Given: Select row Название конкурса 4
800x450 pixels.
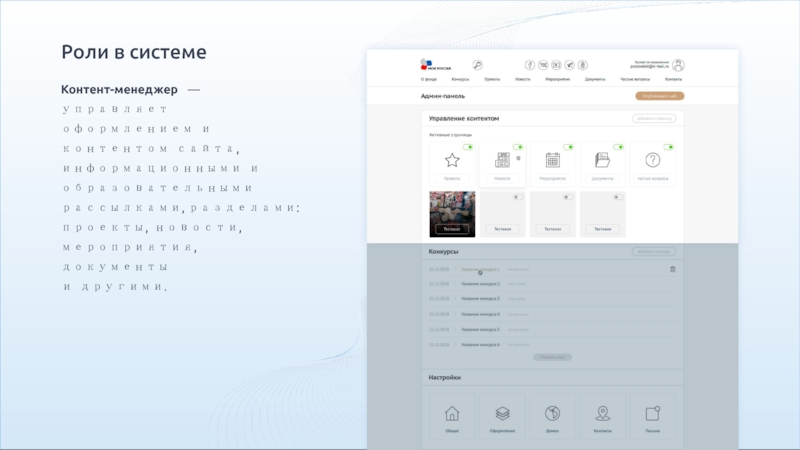Looking at the screenshot, I should (553, 314).
